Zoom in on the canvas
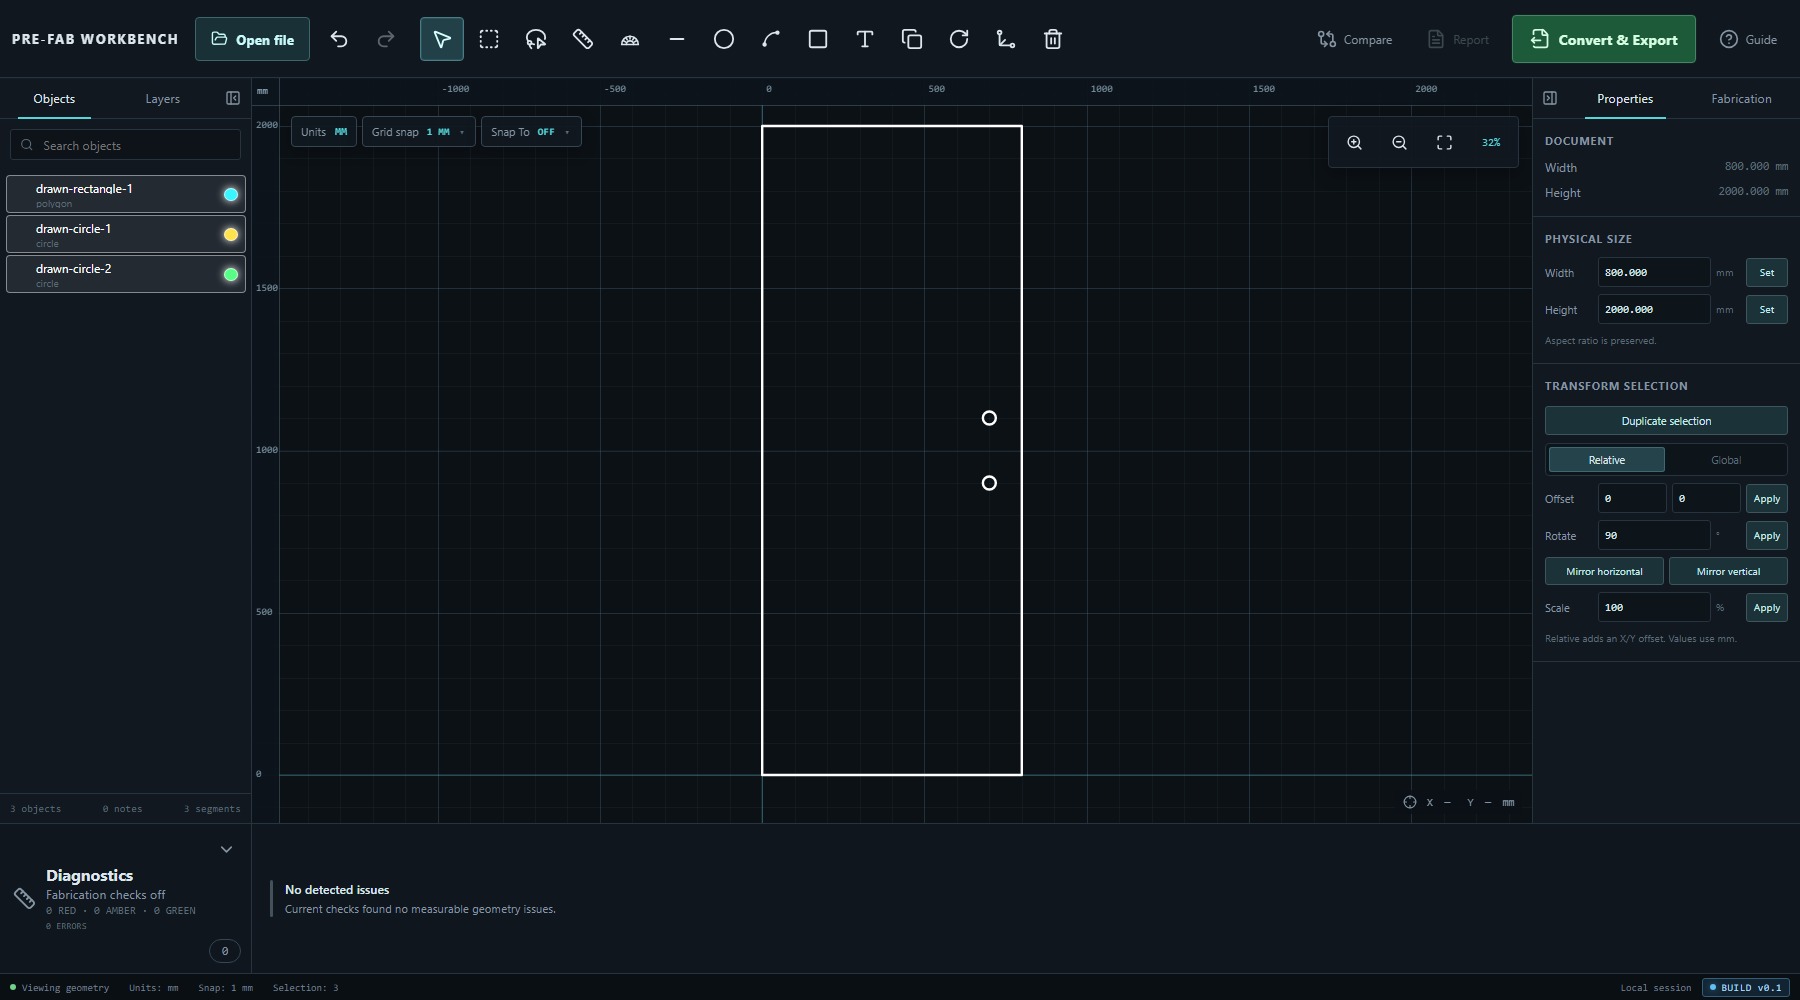Viewport: 1800px width, 1000px height. [1354, 143]
